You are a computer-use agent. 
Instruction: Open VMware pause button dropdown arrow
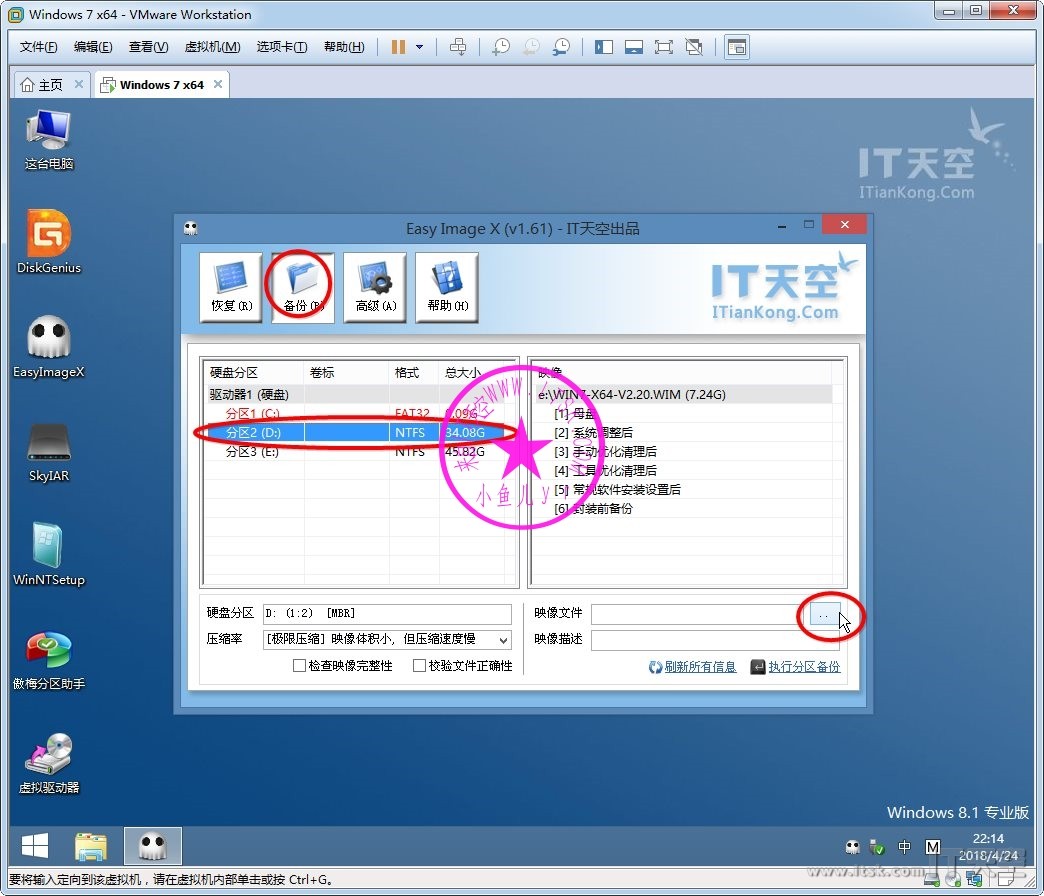click(420, 47)
